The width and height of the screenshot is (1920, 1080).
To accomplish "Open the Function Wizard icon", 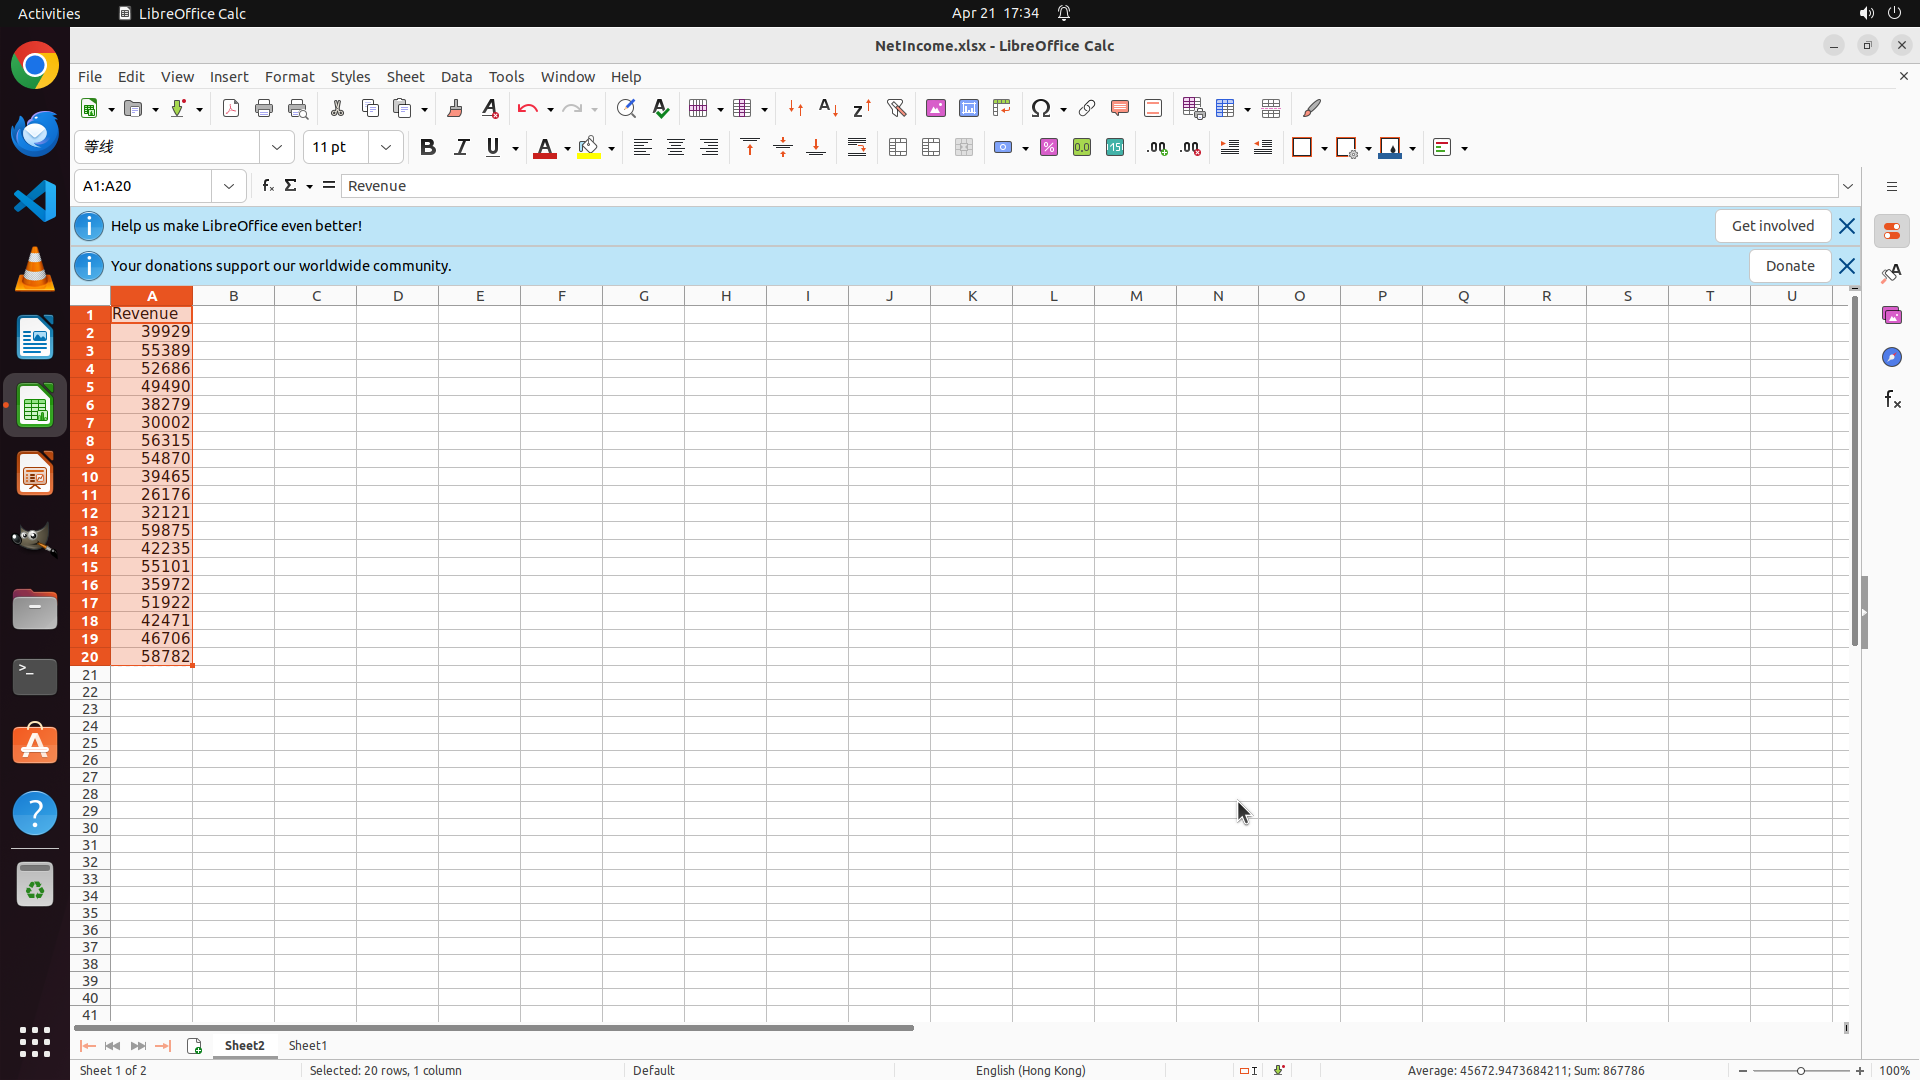I will coord(267,186).
